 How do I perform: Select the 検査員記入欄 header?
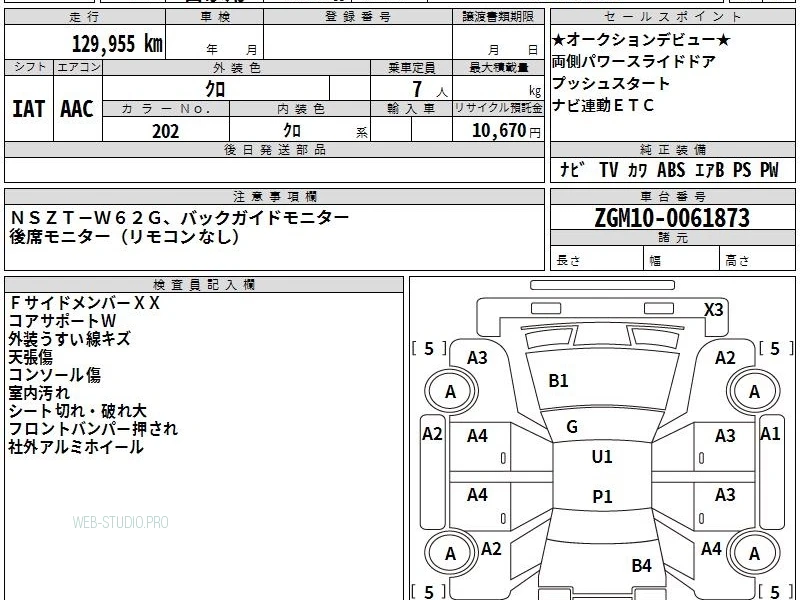(204, 285)
